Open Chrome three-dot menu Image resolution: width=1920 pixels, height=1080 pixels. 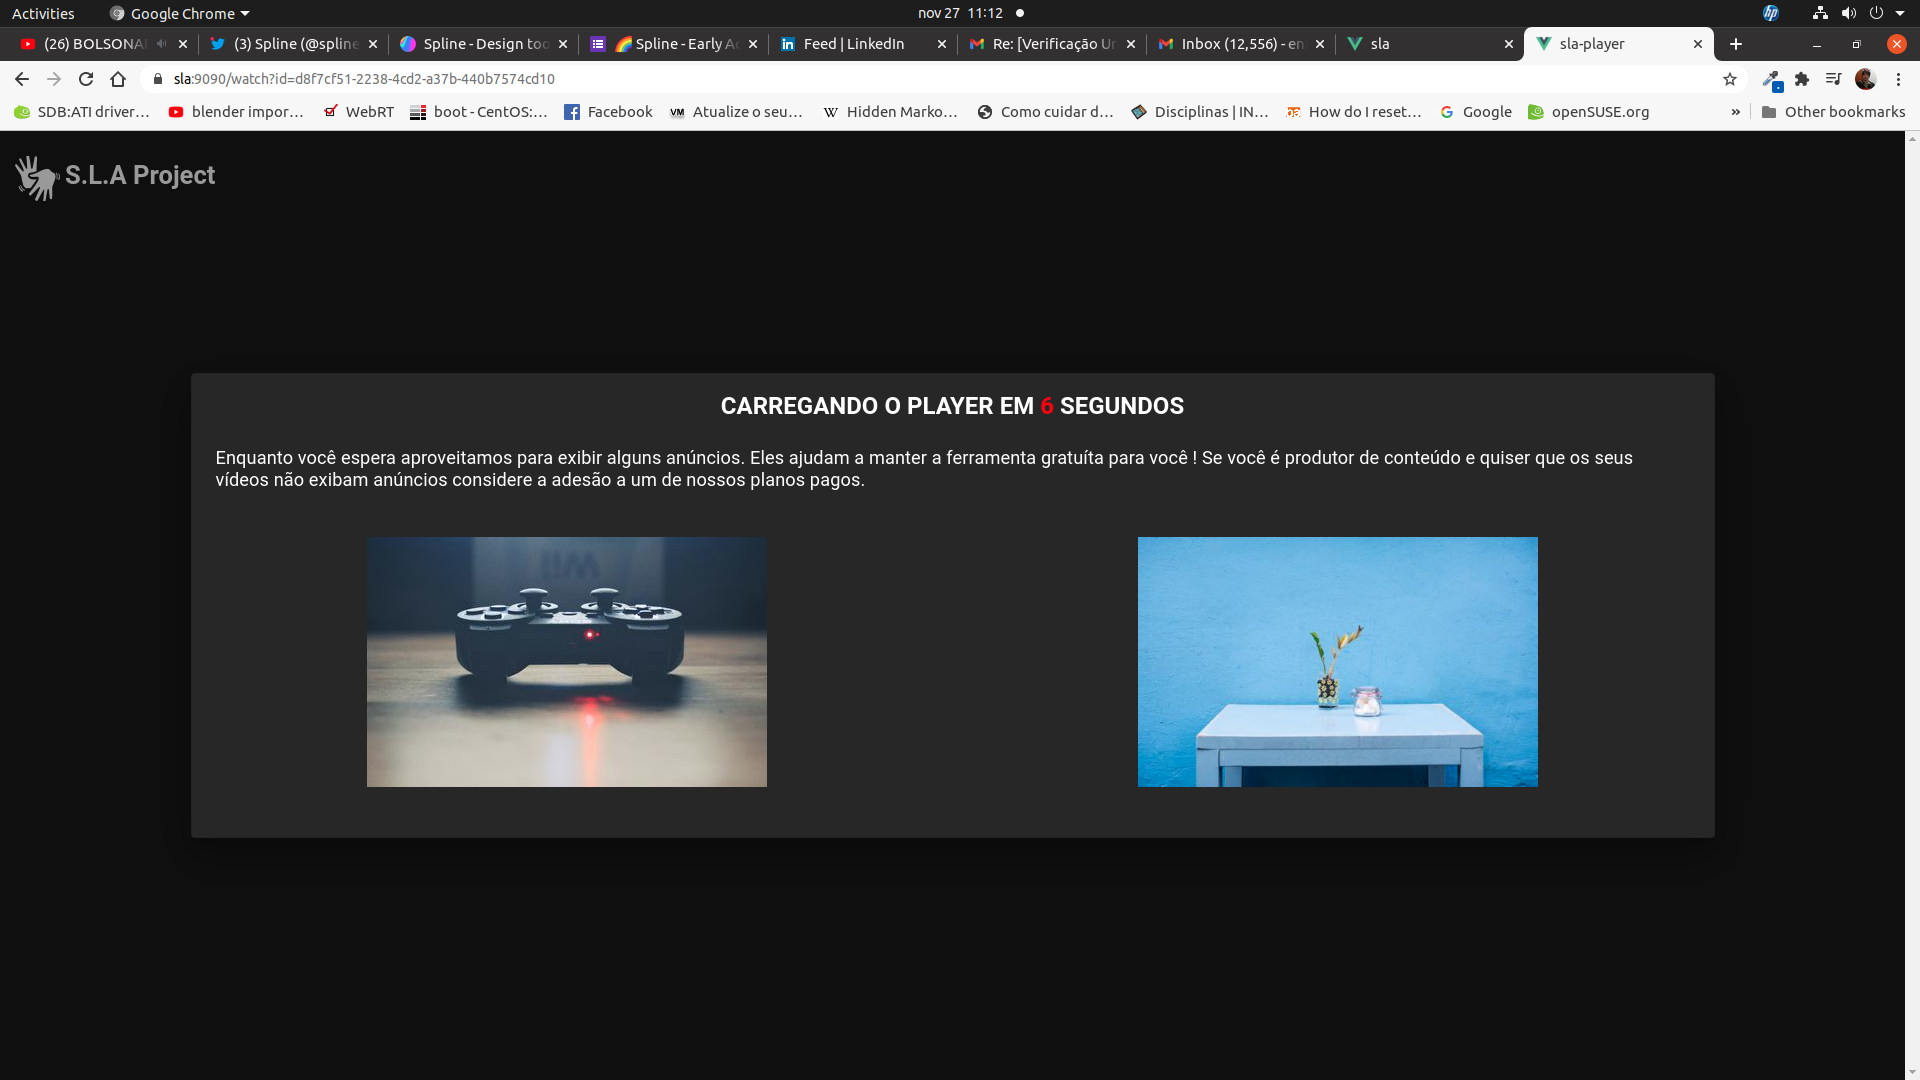[x=1898, y=79]
